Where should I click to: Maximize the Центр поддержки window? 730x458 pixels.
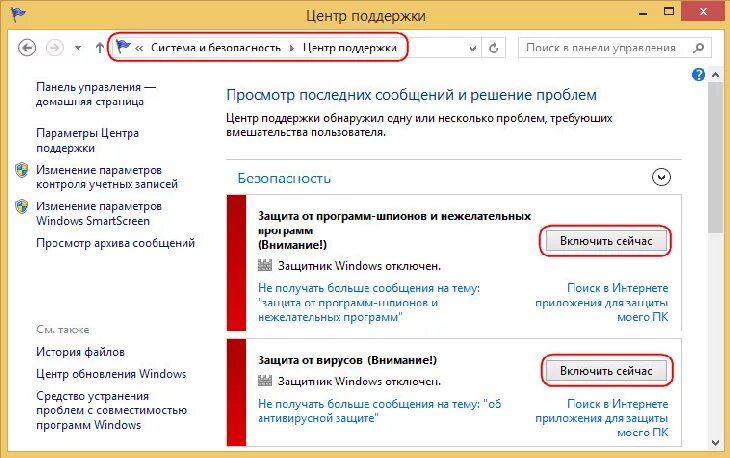[x=669, y=12]
